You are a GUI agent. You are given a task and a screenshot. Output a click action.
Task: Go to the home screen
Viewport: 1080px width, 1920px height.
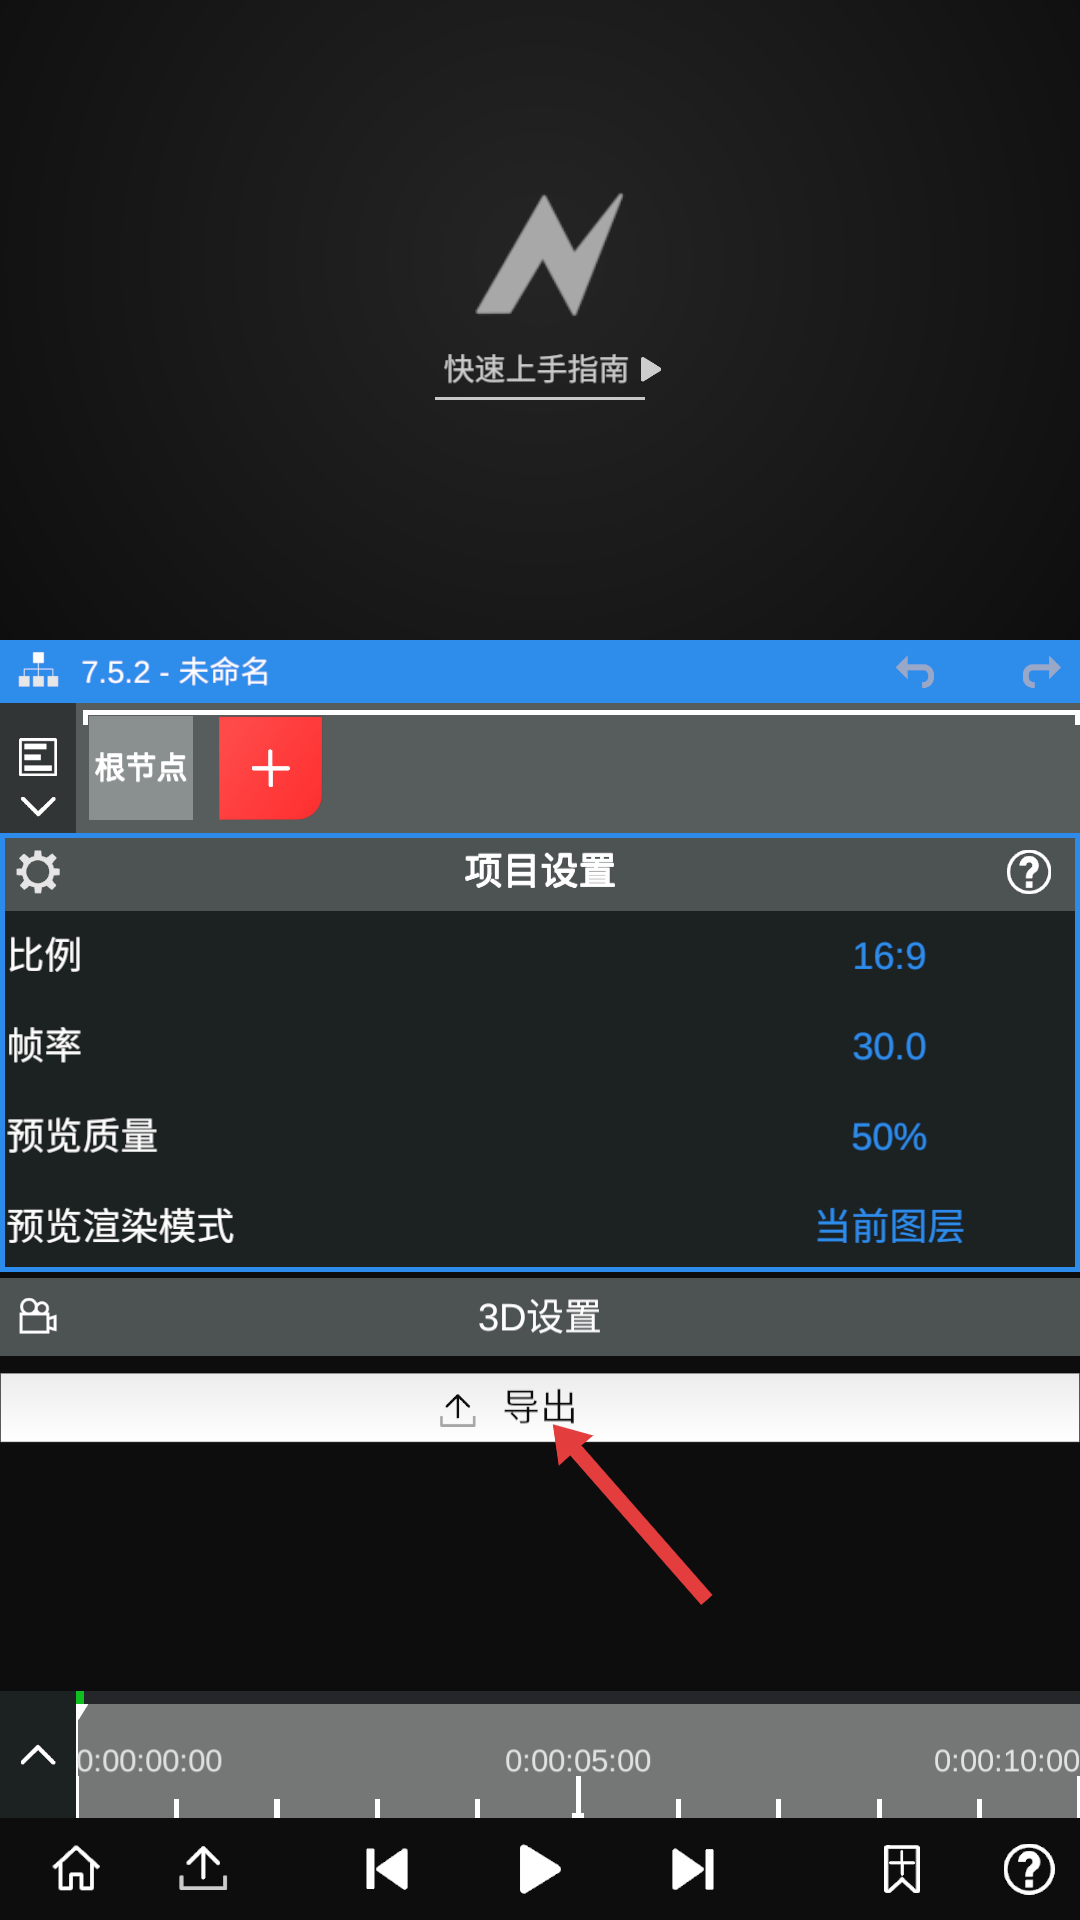click(76, 1869)
